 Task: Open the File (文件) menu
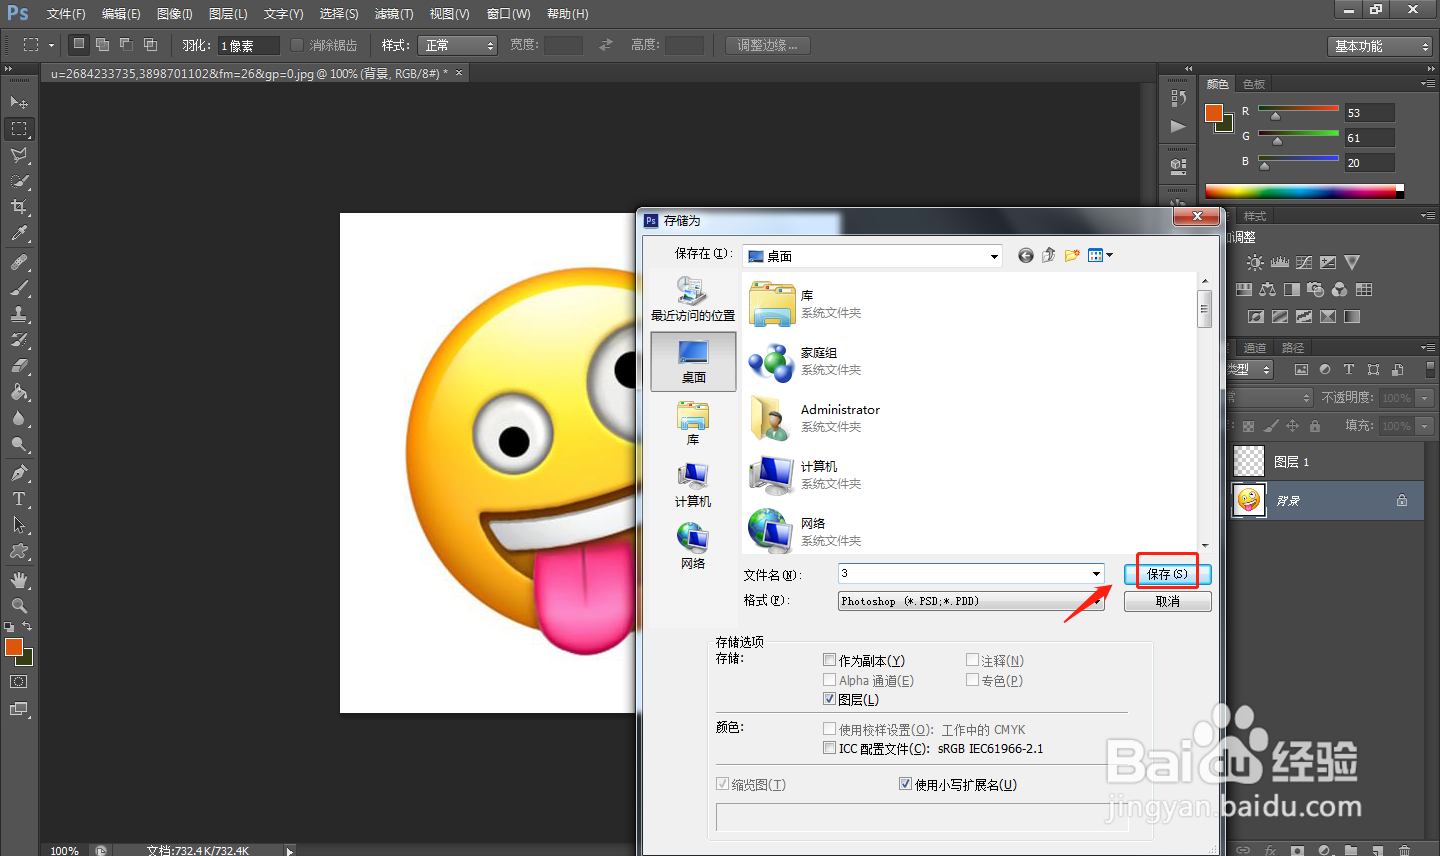pyautogui.click(x=66, y=14)
